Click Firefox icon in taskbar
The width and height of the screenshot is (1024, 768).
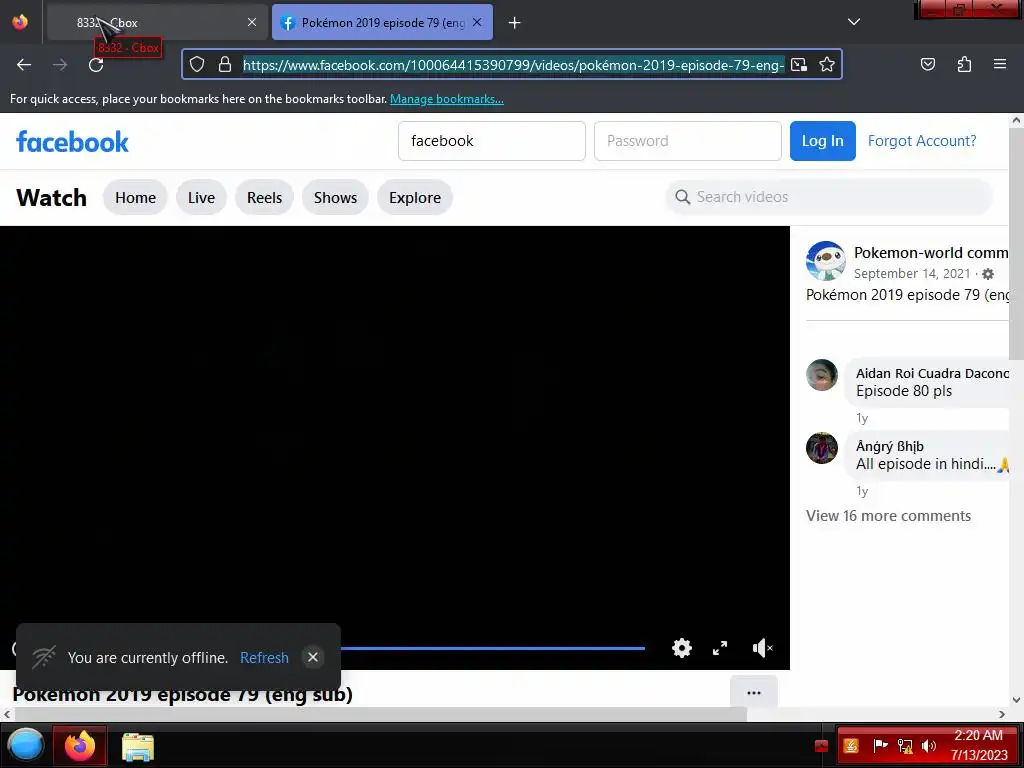[80, 745]
